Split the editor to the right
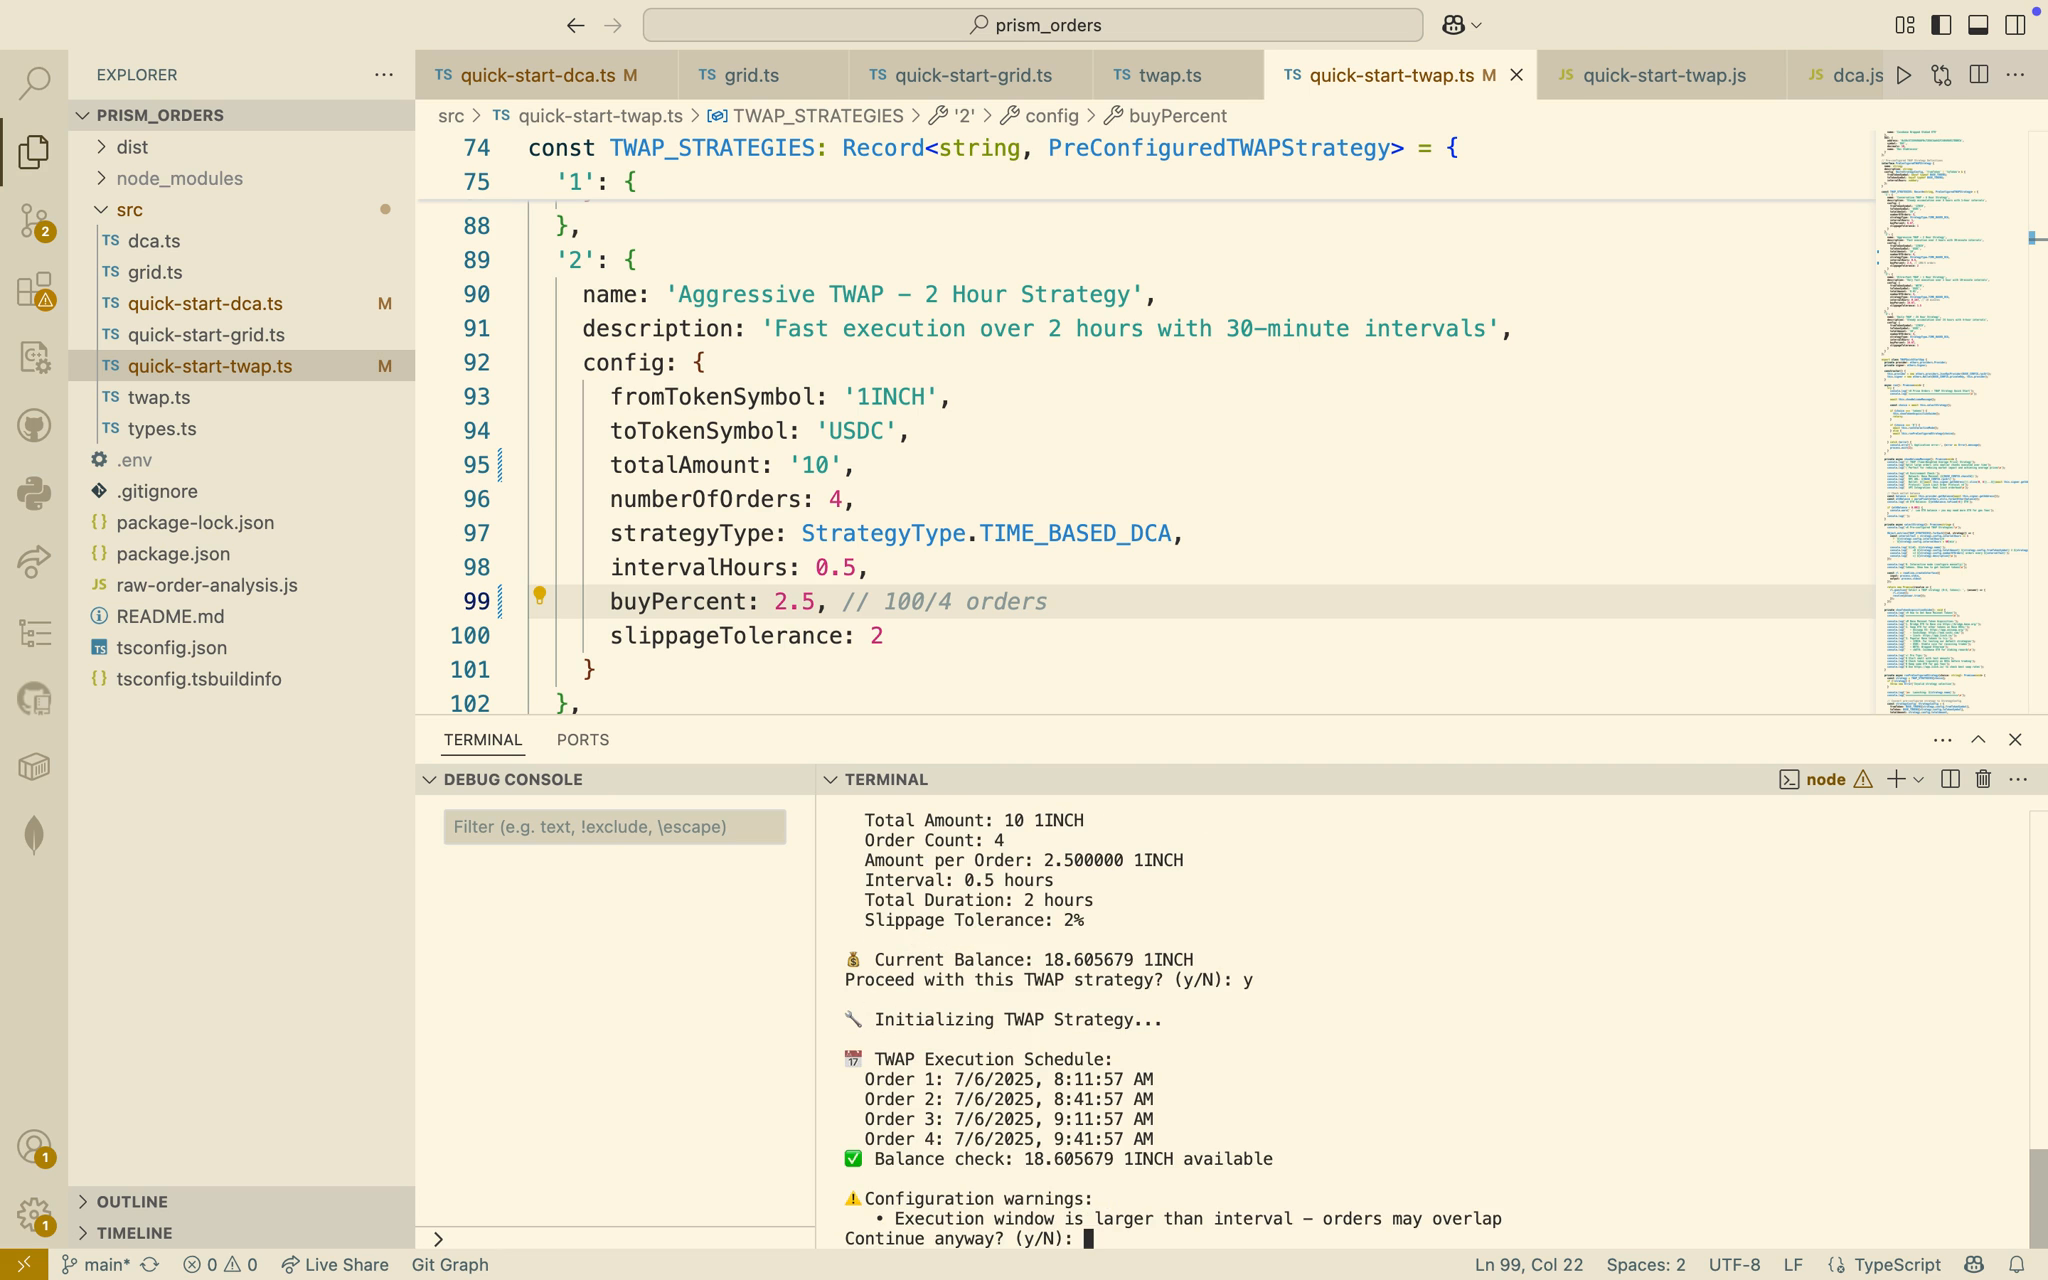Image resolution: width=2048 pixels, height=1280 pixels. point(1978,75)
